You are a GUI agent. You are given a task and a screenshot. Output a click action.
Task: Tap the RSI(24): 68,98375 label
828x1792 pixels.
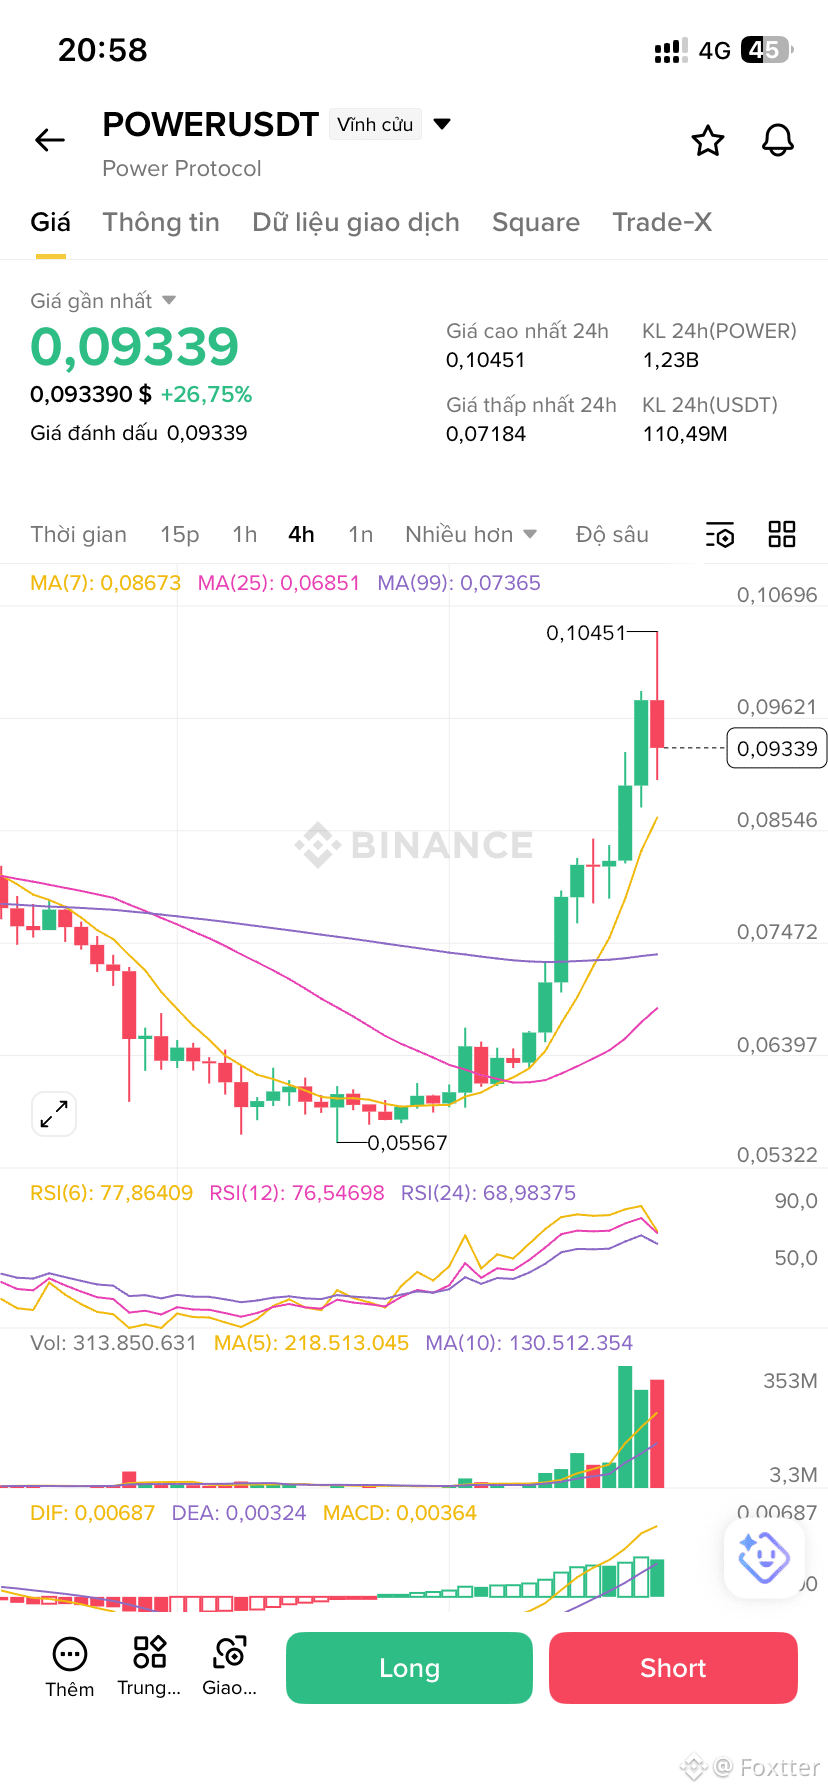(x=488, y=1193)
